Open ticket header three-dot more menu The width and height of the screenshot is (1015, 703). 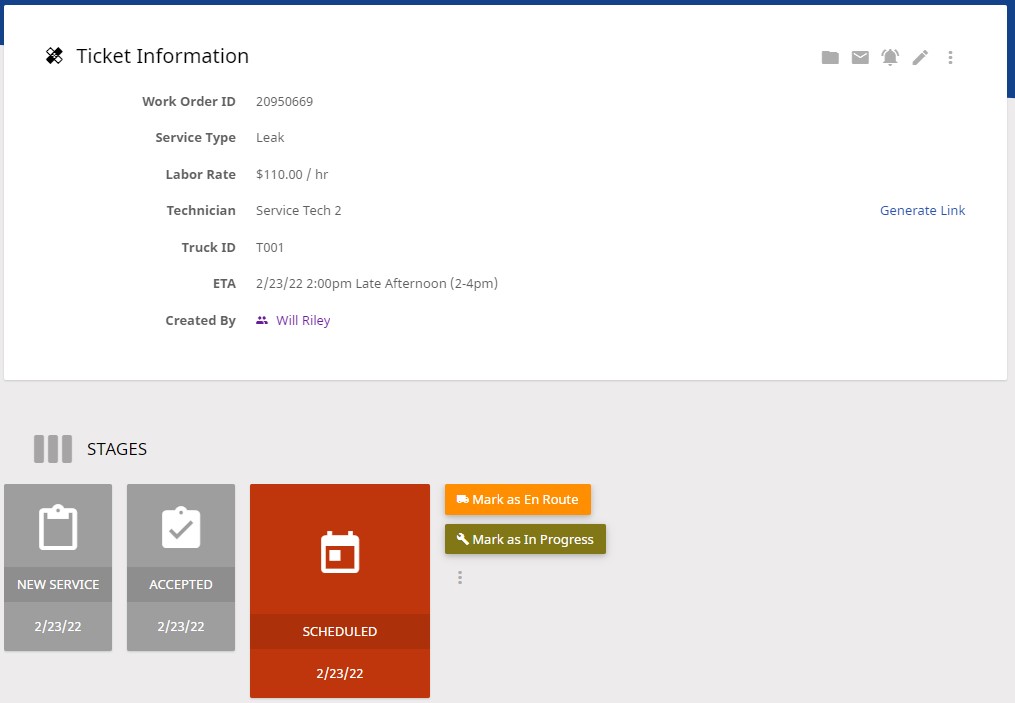click(x=950, y=58)
